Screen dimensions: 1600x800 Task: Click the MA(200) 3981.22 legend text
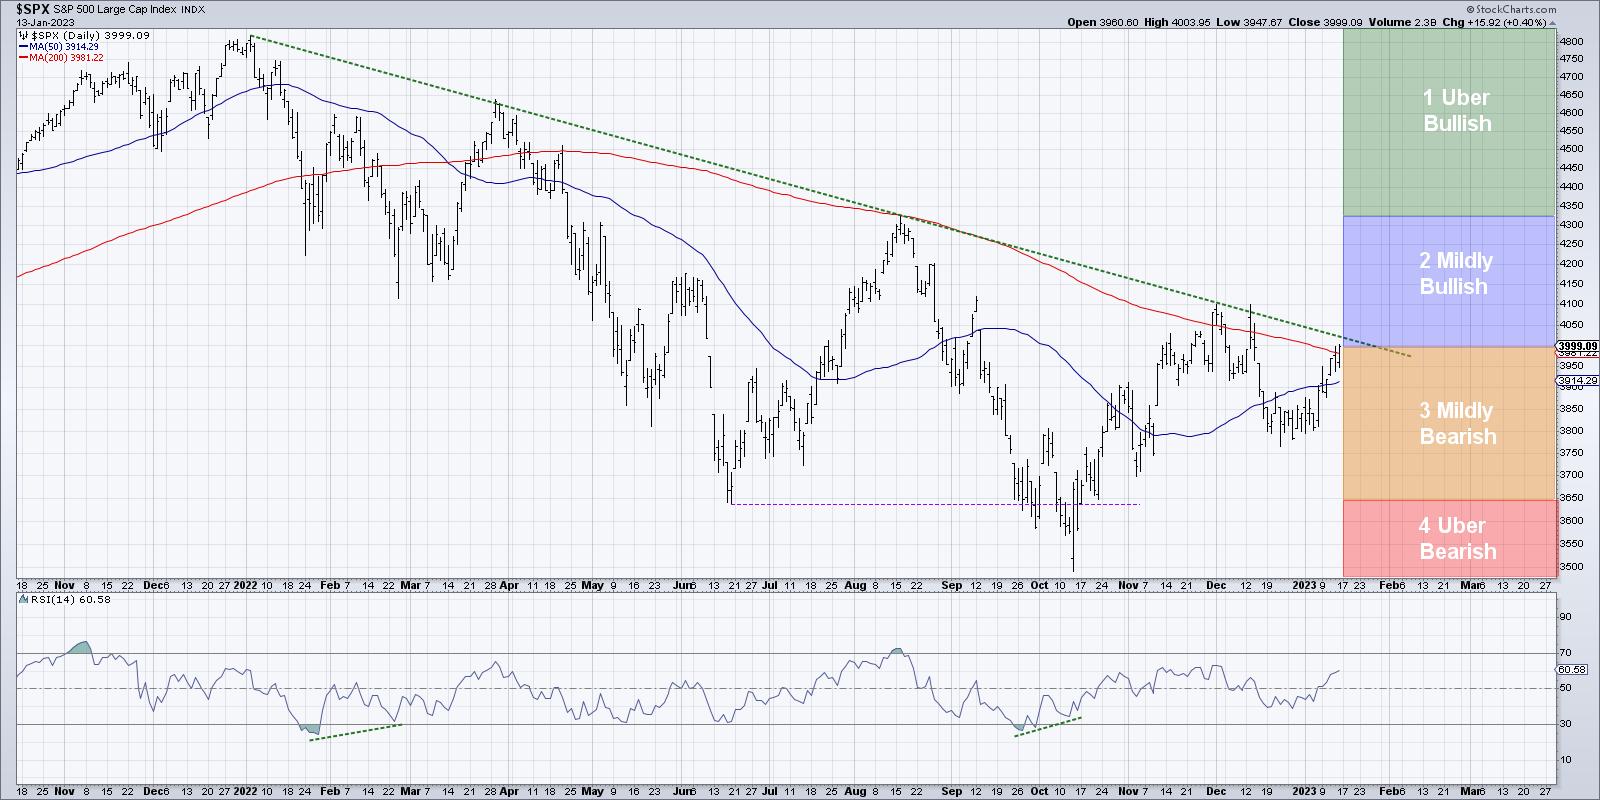pos(58,57)
